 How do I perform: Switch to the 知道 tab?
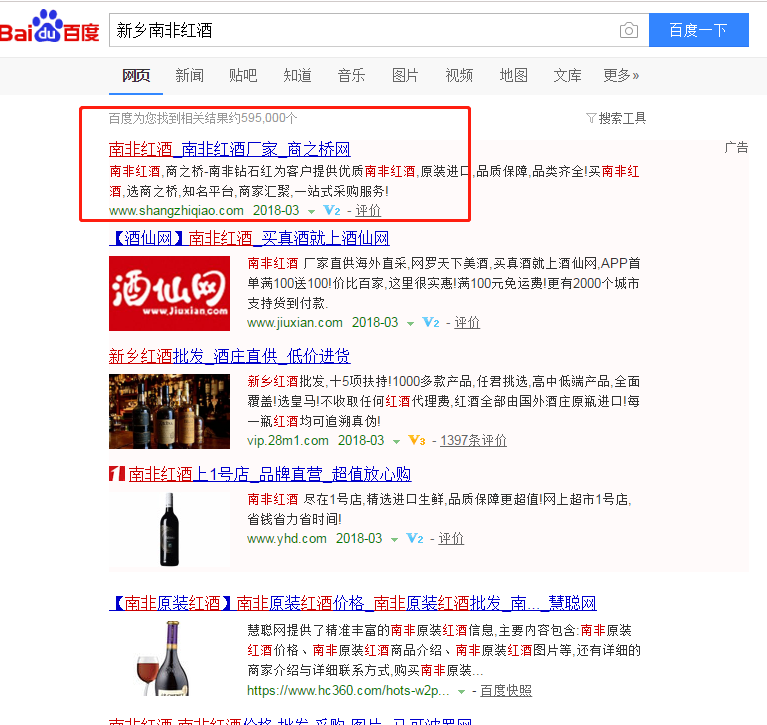(x=297, y=75)
